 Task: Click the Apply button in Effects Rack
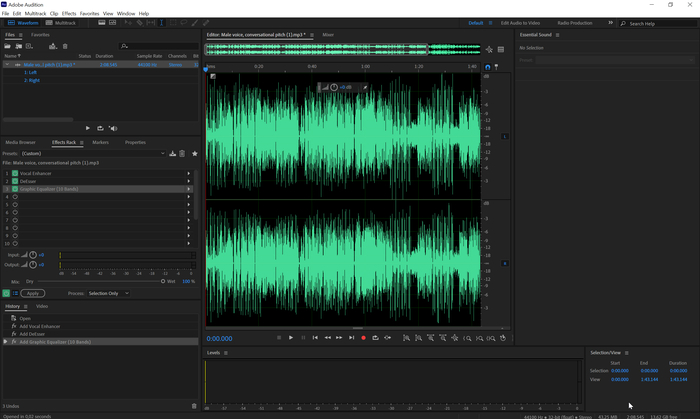click(33, 293)
